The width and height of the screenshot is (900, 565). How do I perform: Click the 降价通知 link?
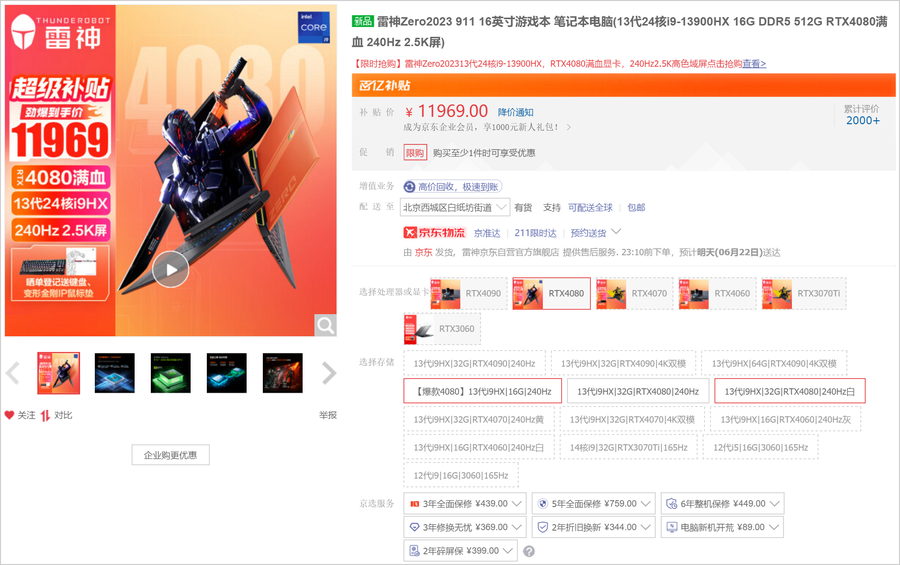[x=515, y=112]
